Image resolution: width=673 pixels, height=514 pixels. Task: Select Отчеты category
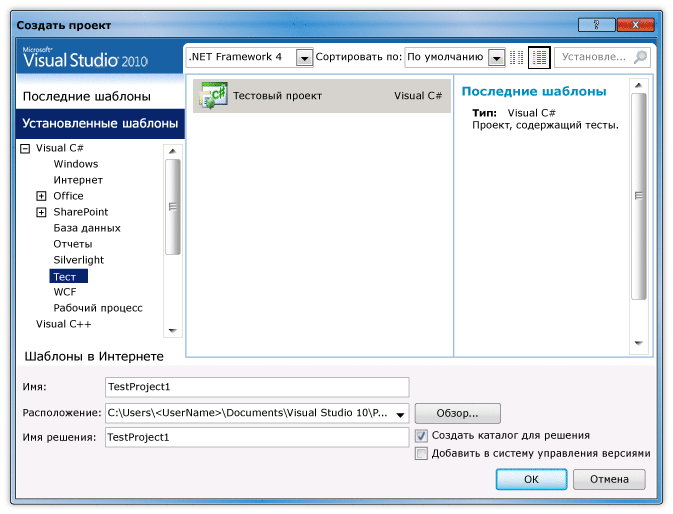pos(73,244)
